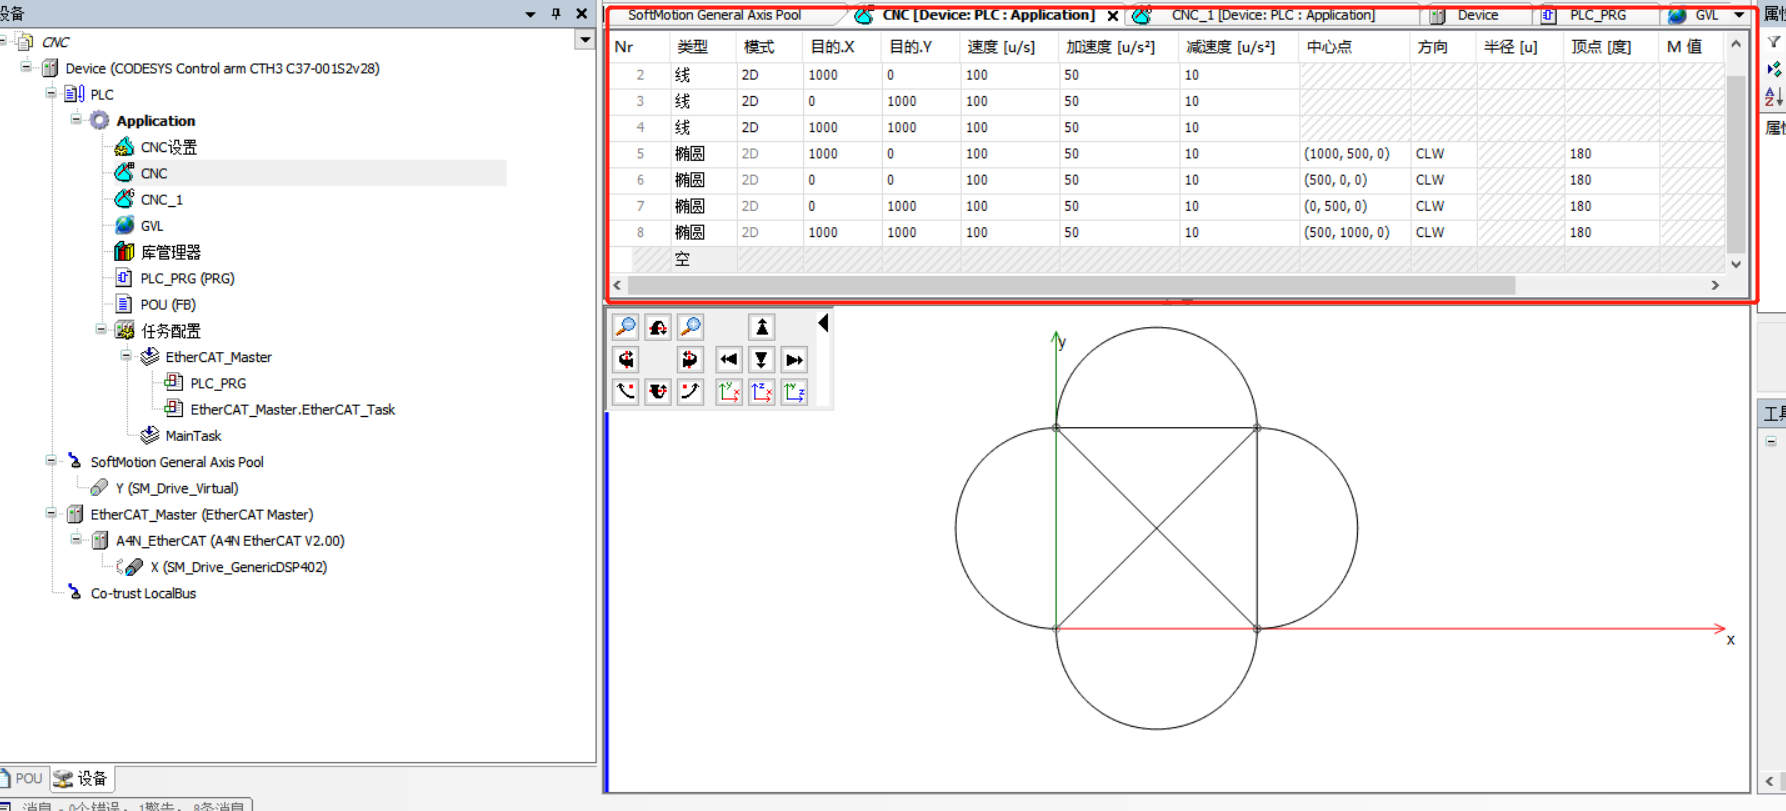Screen dimensions: 1786x811
Task: Switch to Device editor tab
Action: pos(1477,15)
